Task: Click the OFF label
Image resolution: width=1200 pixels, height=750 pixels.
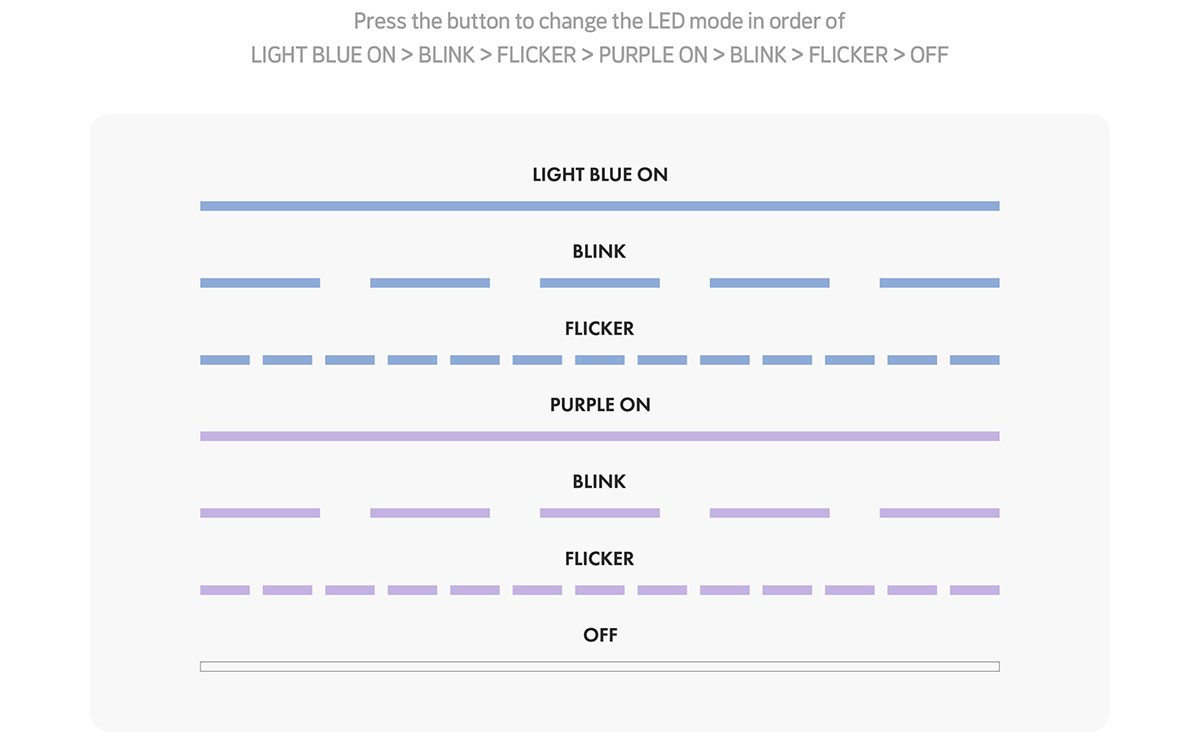Action: click(600, 635)
